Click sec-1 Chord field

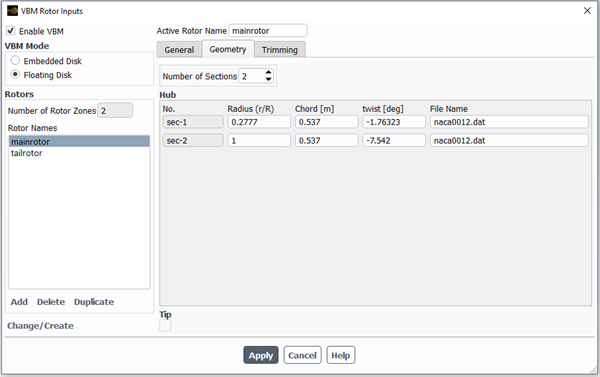point(326,122)
